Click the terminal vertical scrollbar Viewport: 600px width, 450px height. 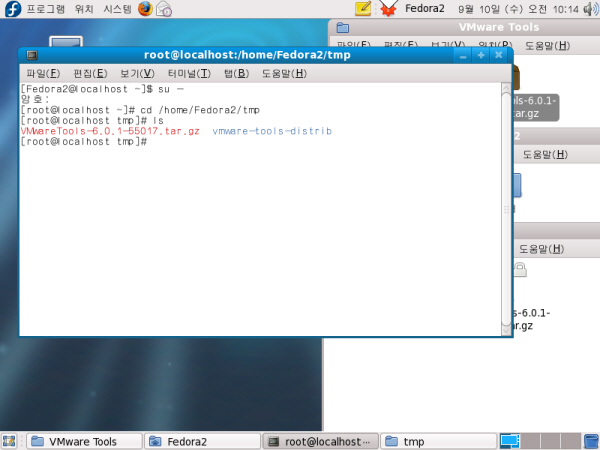[507, 209]
